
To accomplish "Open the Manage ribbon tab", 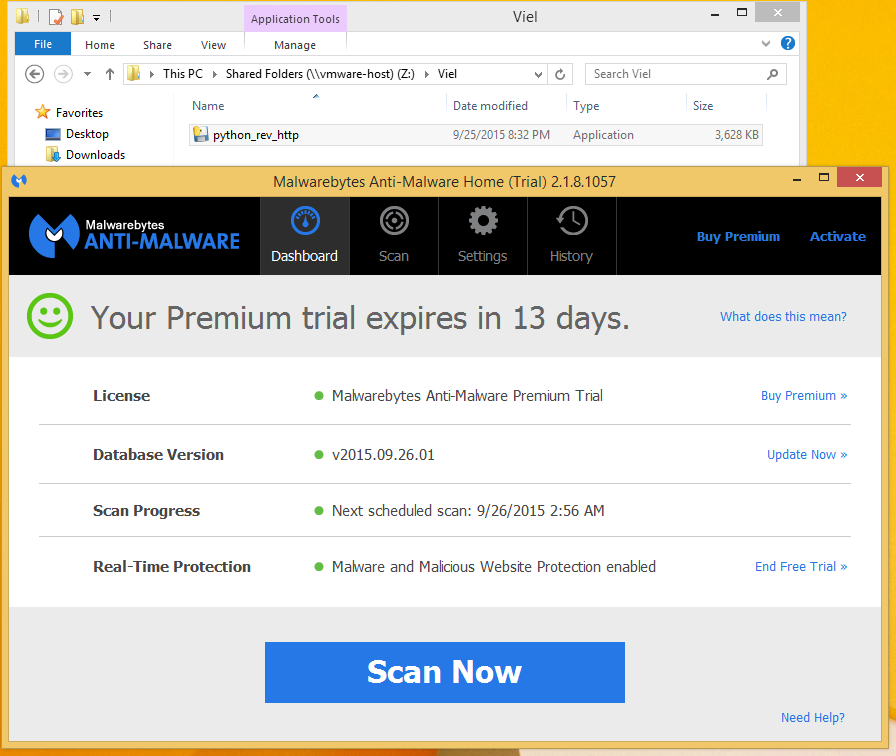I will click(x=295, y=45).
